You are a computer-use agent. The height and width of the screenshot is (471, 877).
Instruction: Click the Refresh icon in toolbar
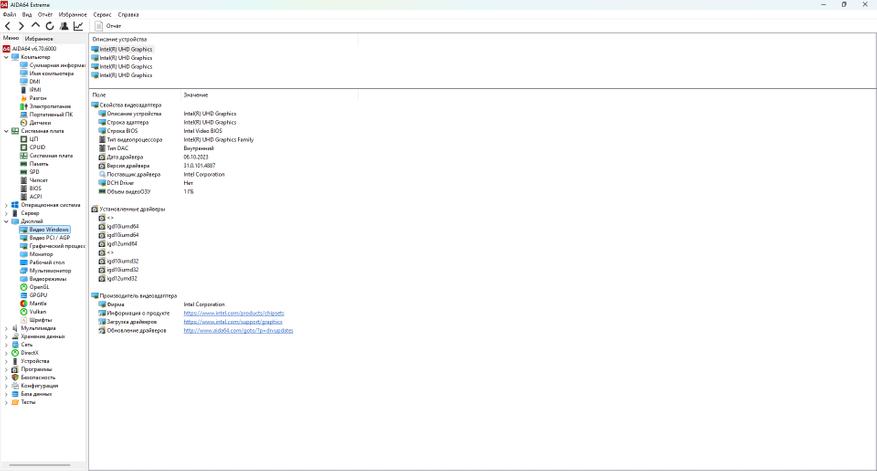(x=50, y=26)
